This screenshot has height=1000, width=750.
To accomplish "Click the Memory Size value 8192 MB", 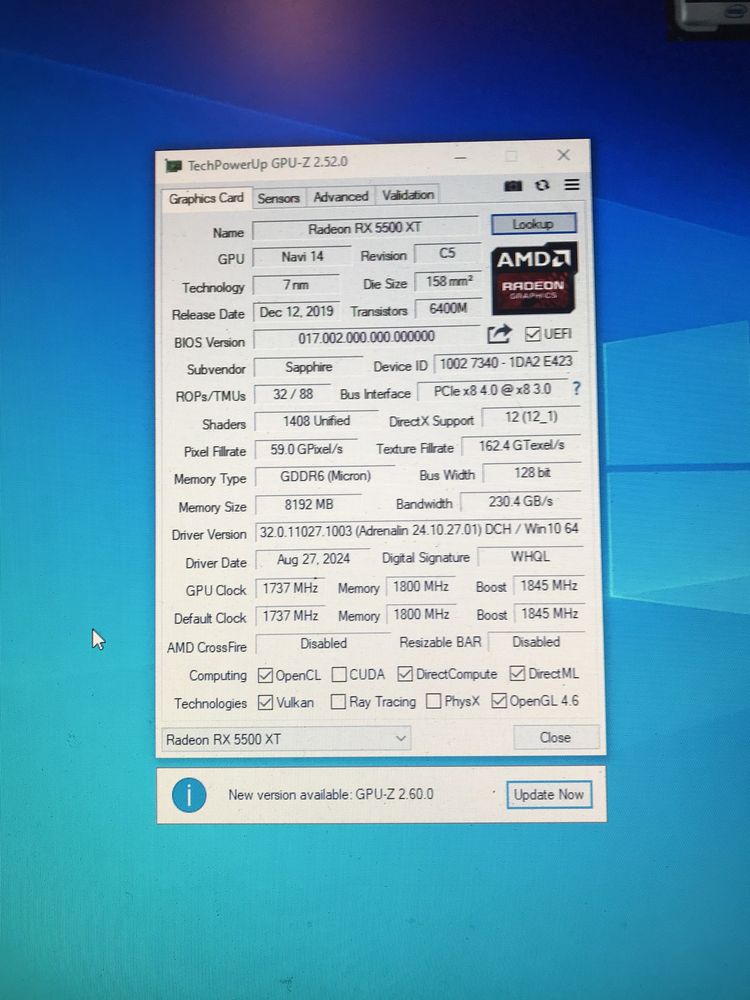I will tap(309, 504).
